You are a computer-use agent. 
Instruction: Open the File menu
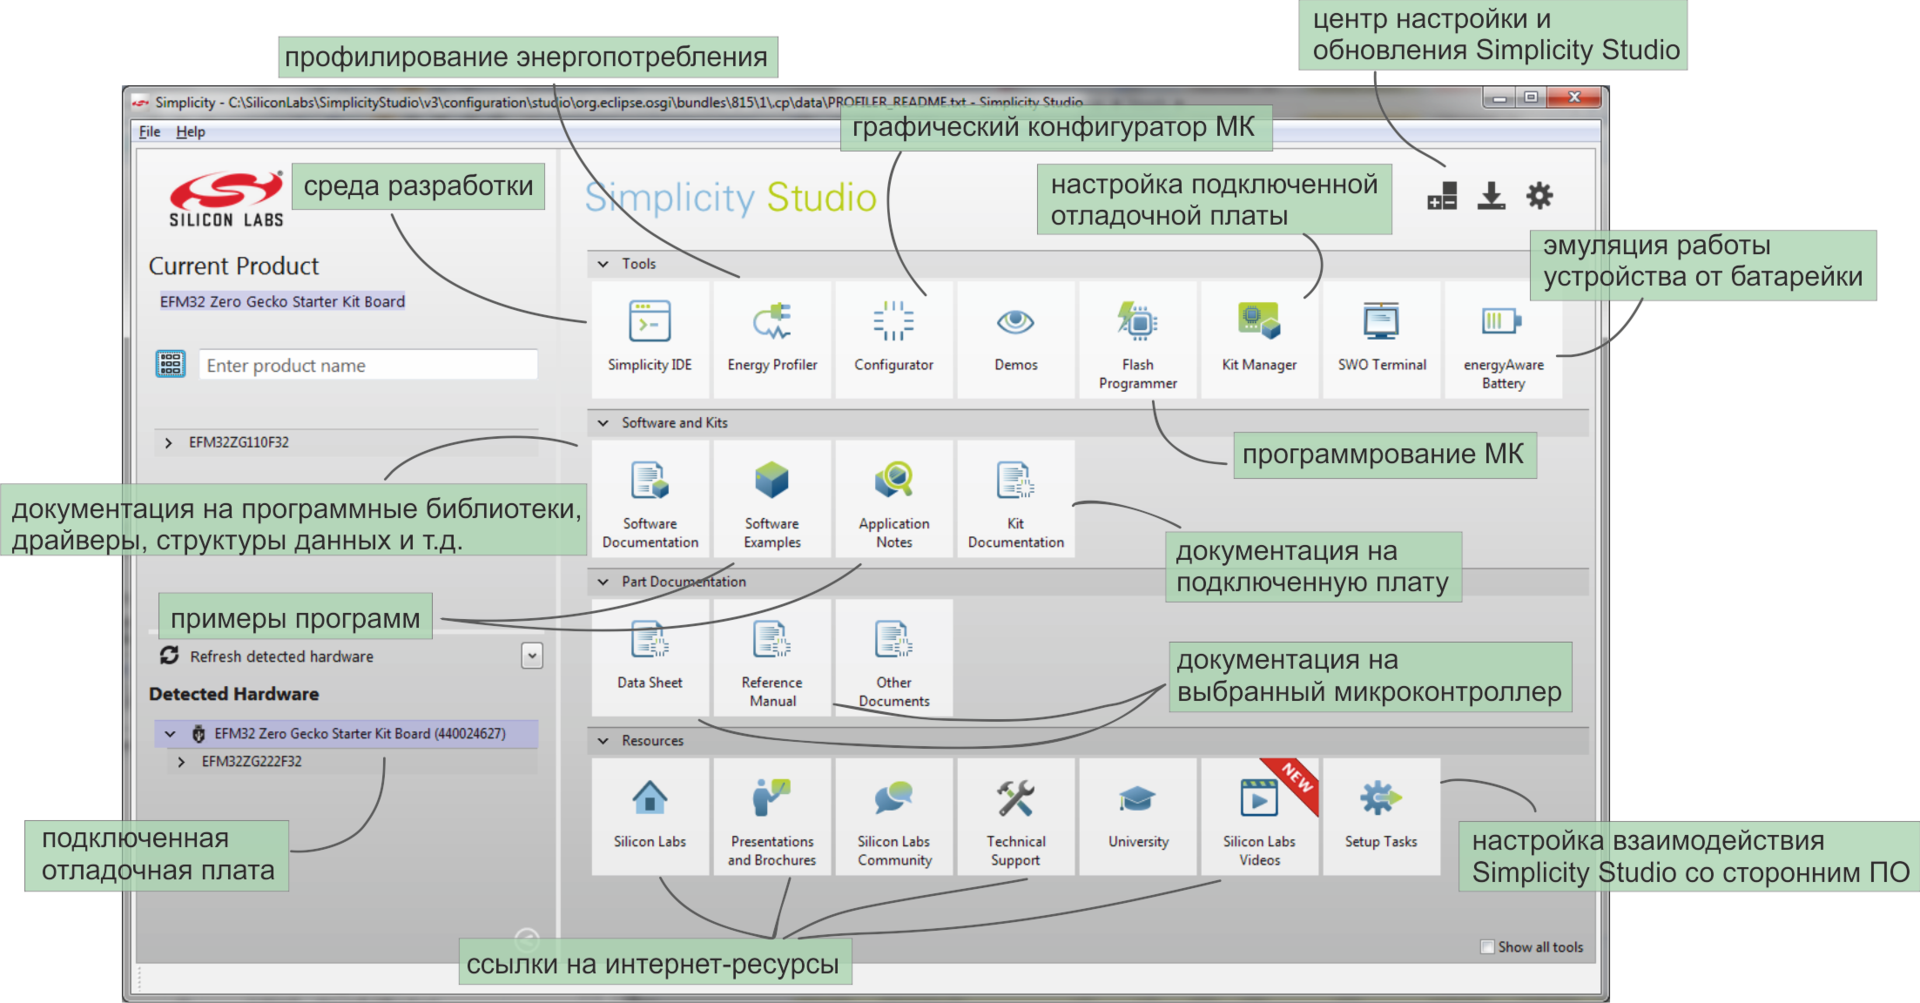point(150,132)
